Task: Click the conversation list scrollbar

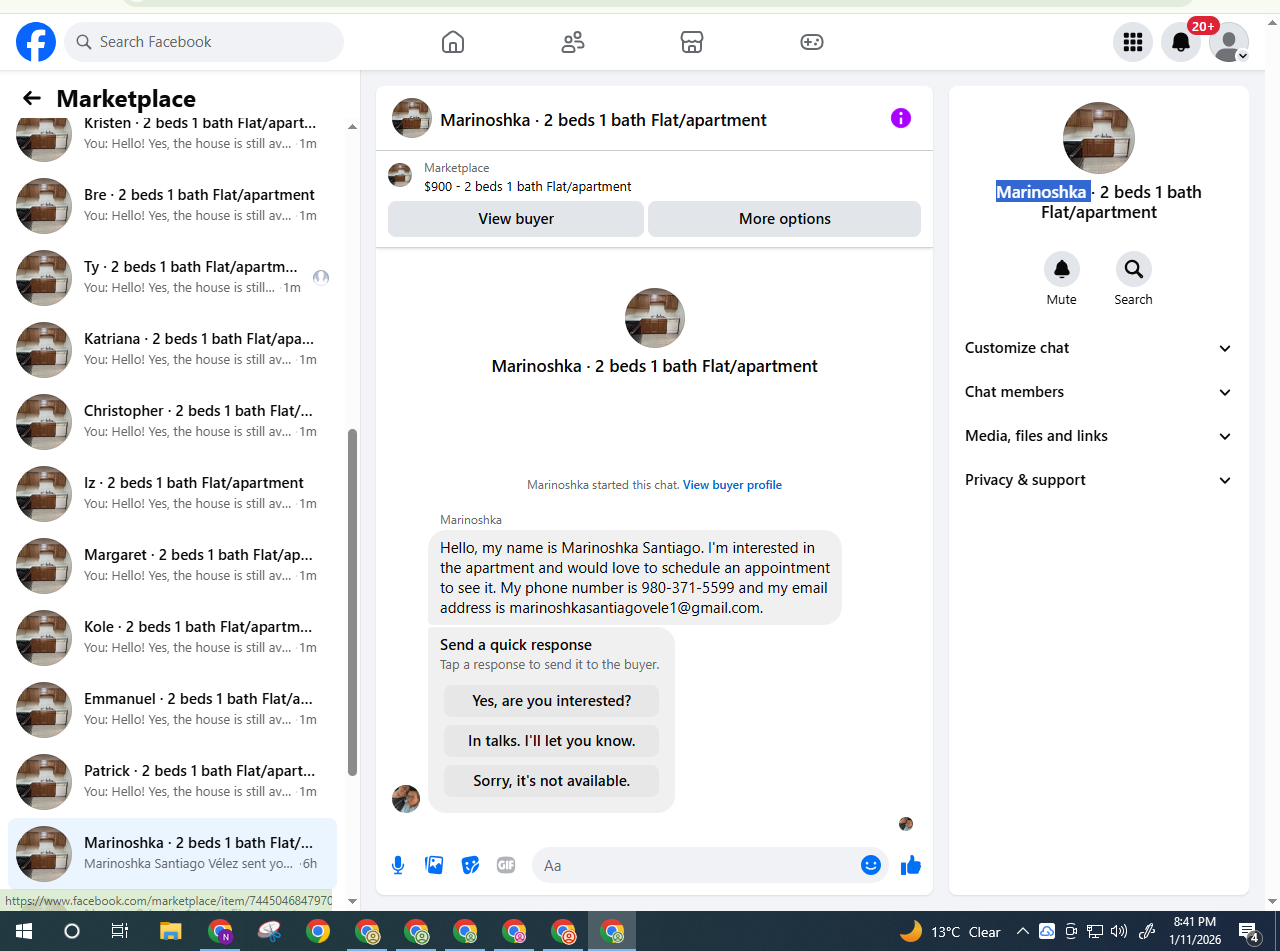Action: (x=352, y=602)
